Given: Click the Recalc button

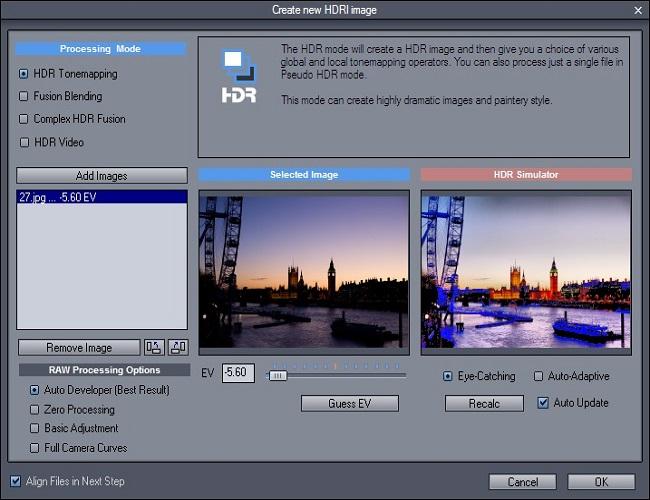Looking at the screenshot, I should point(484,403).
